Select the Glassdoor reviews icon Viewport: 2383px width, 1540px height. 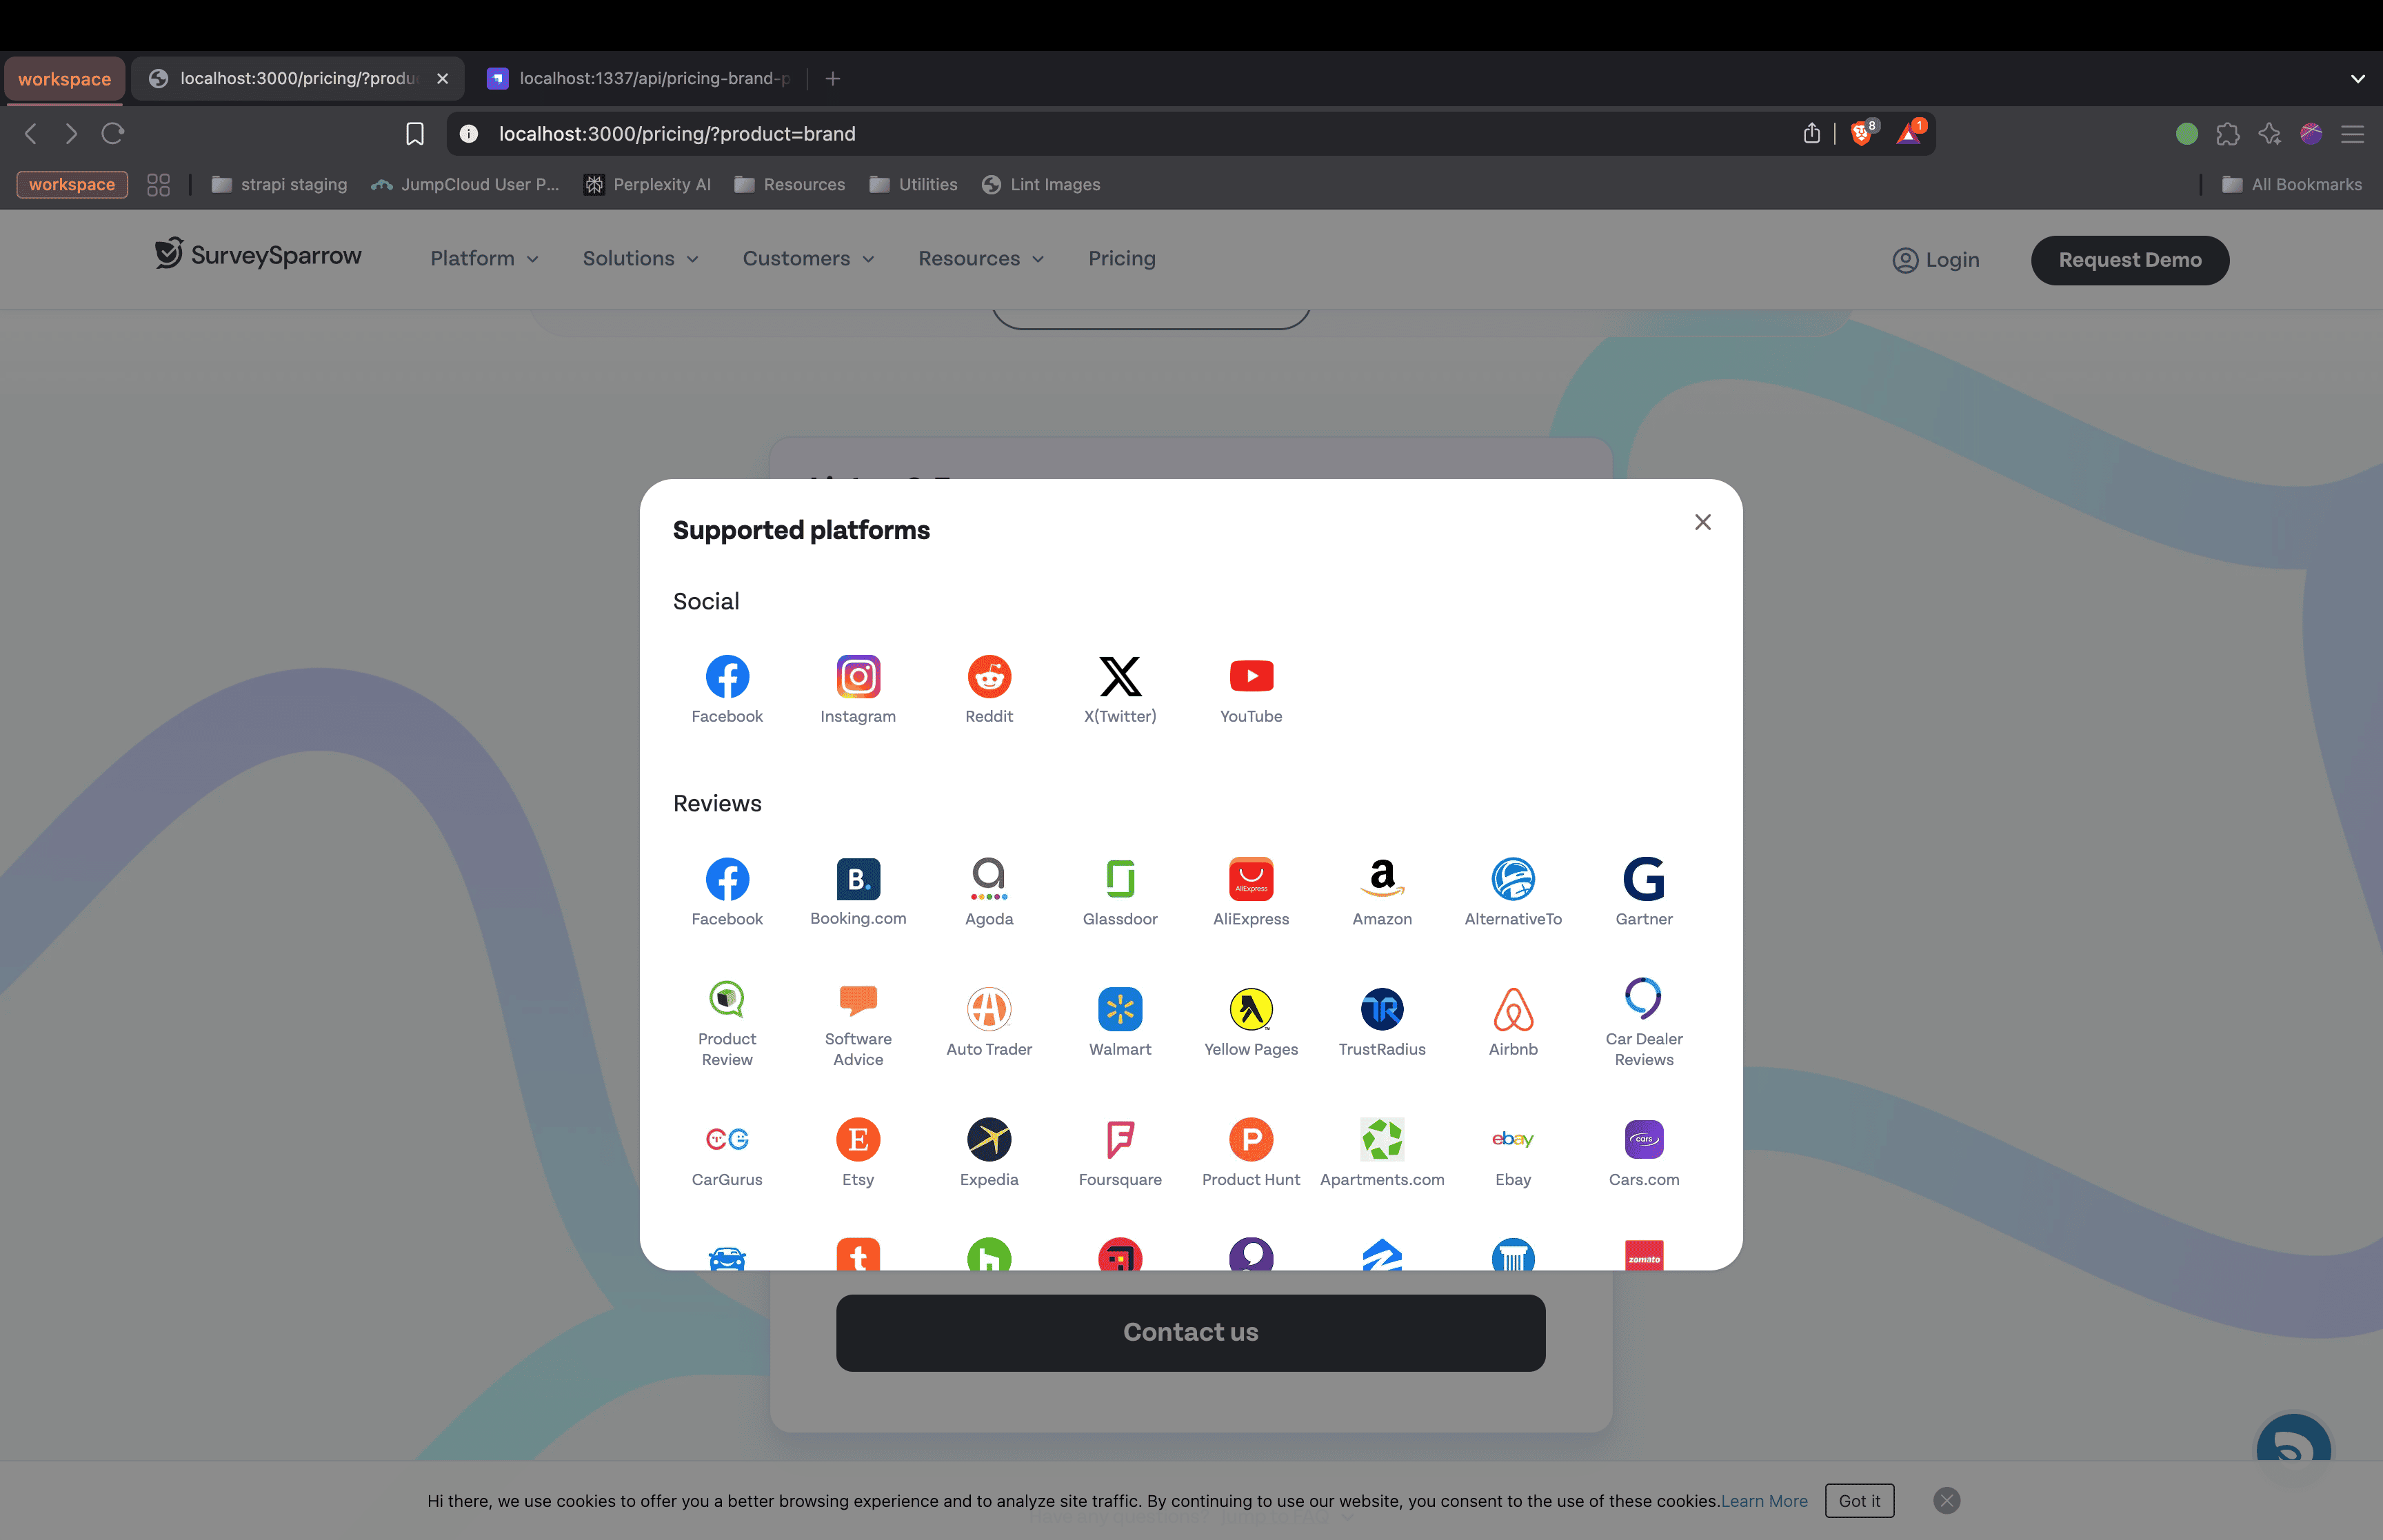[x=1119, y=879]
